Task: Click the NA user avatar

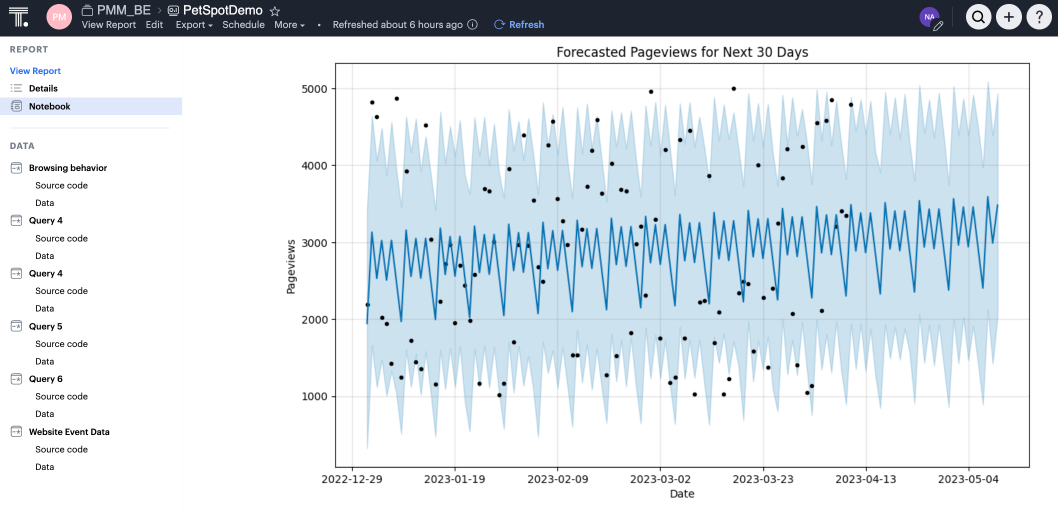Action: click(x=929, y=16)
